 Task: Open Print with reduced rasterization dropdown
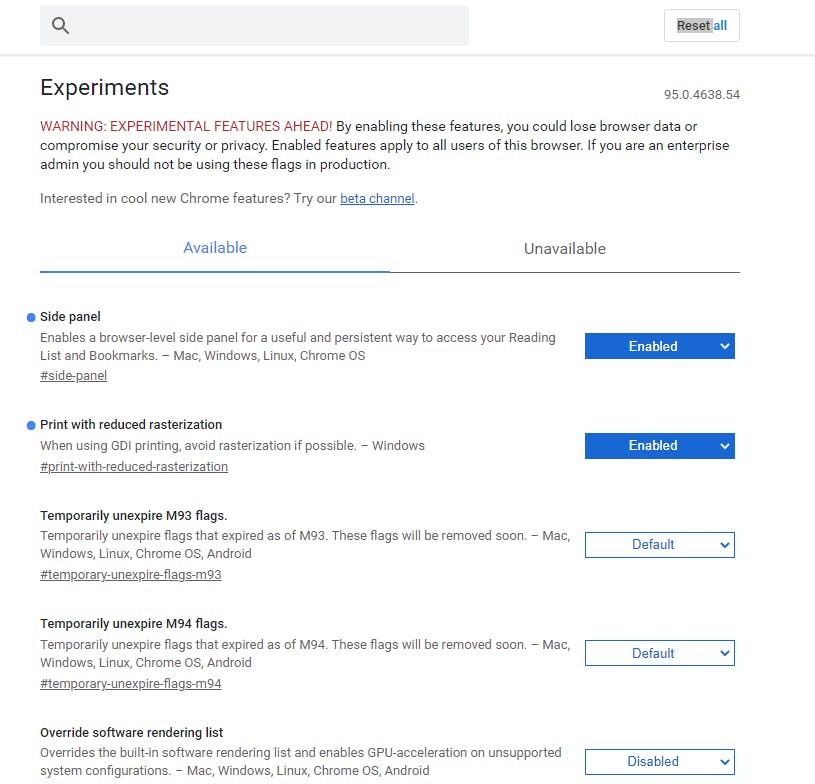659,445
